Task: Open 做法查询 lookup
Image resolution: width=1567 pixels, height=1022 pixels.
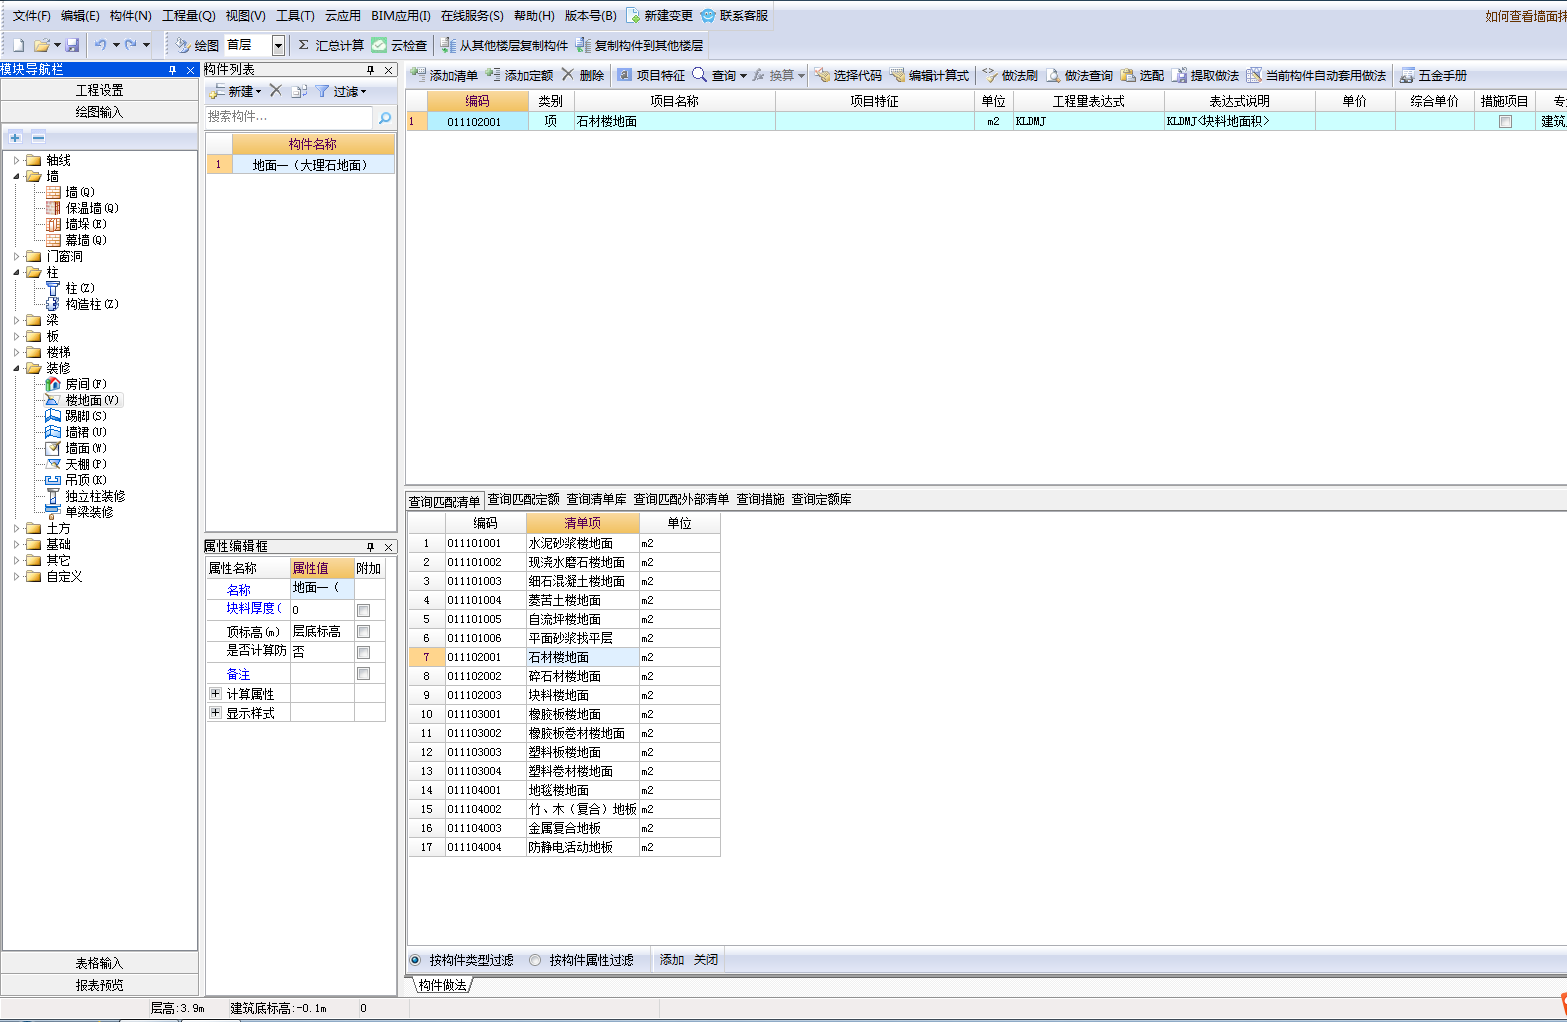Action: pos(1079,75)
